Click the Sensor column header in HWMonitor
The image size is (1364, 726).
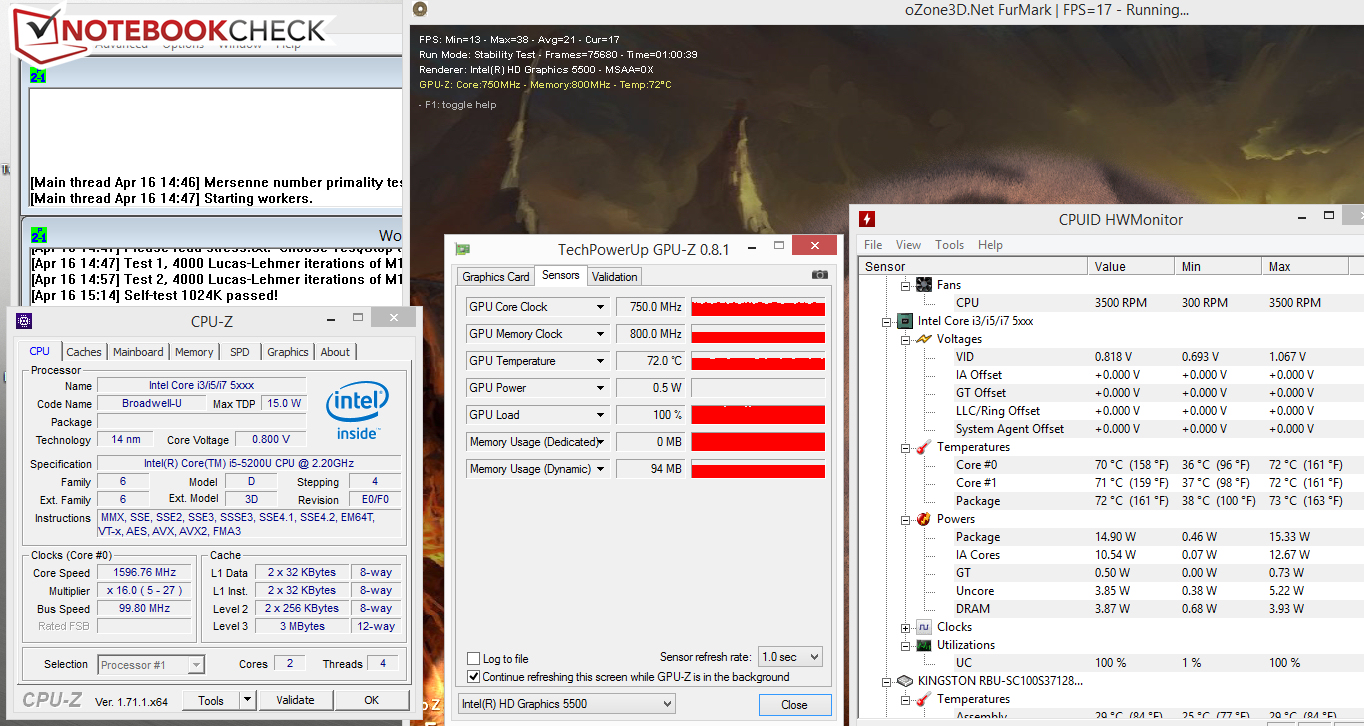(x=973, y=267)
